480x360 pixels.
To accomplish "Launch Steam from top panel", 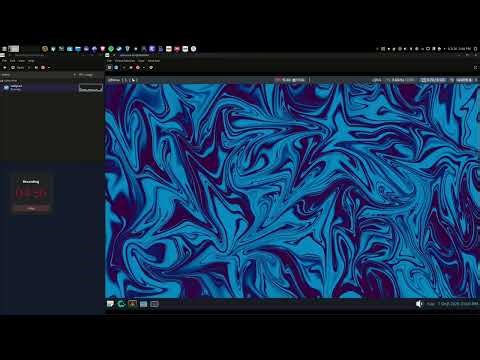I will tap(119, 49).
